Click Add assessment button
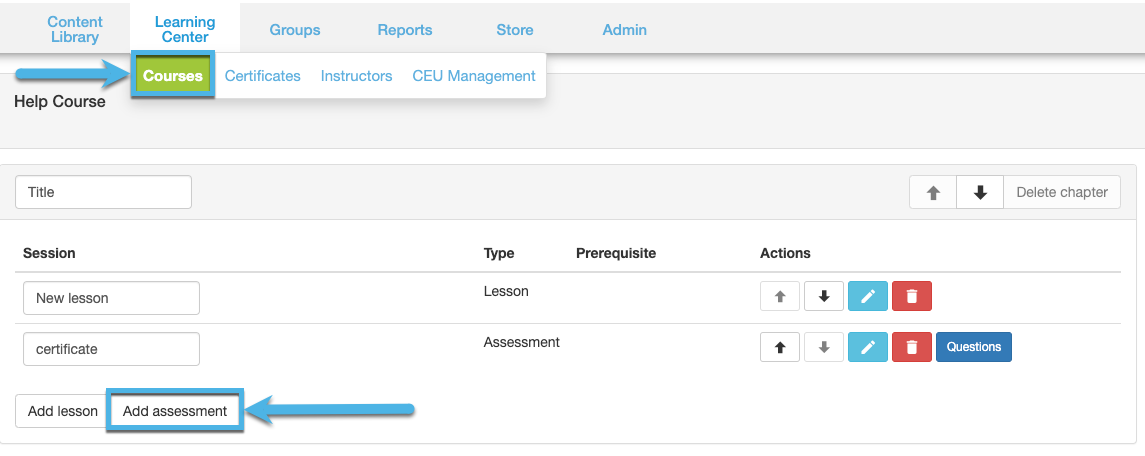This screenshot has width=1145, height=456. 175,411
